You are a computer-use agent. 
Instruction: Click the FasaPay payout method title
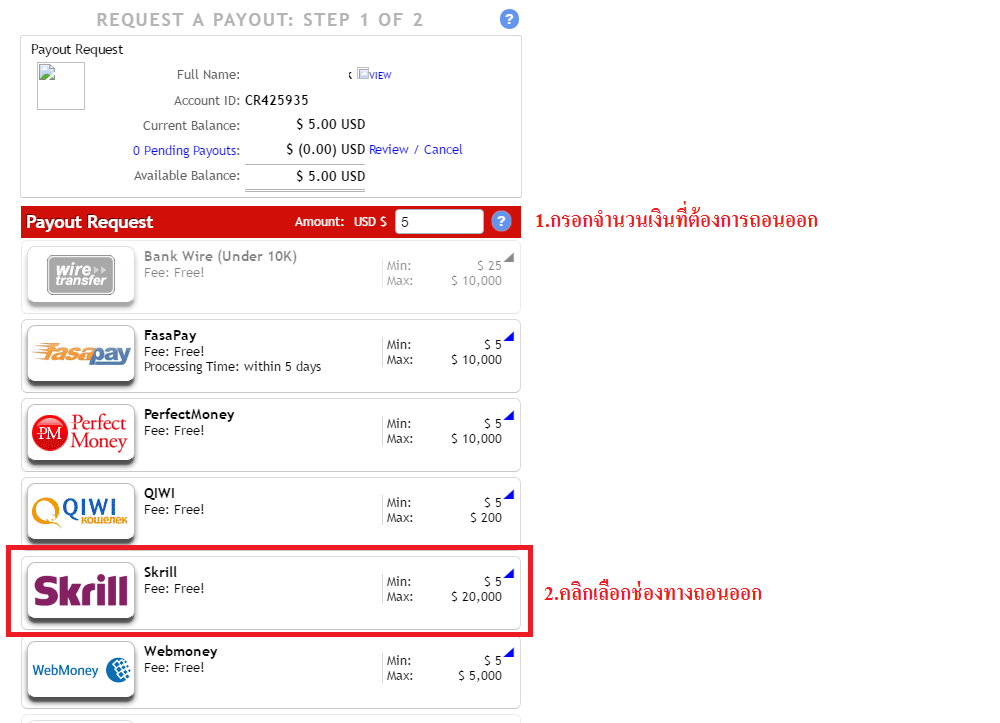point(170,335)
